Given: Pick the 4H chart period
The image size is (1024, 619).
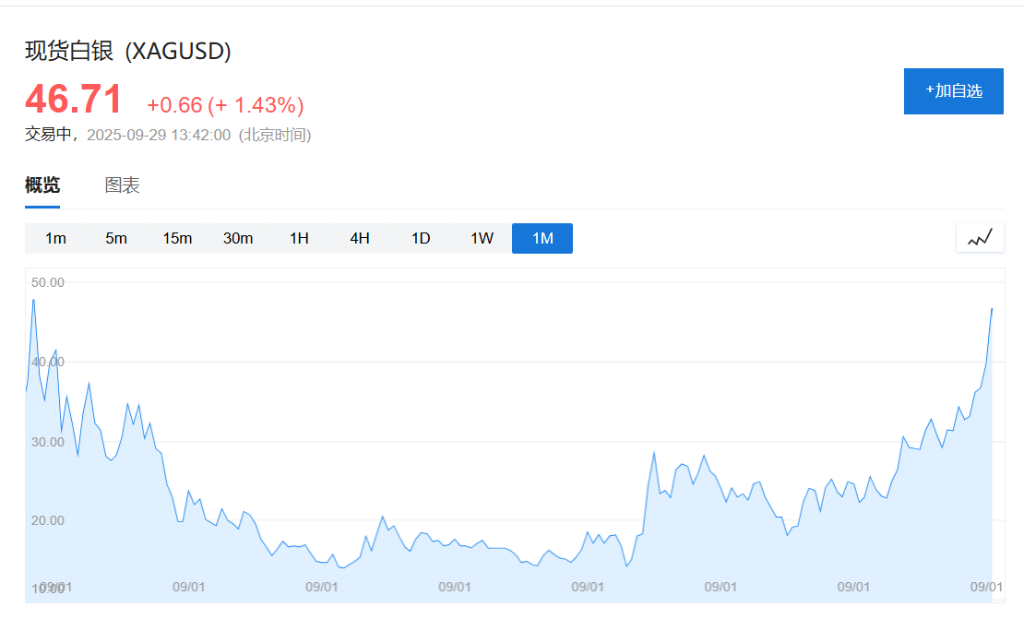Looking at the screenshot, I should pyautogui.click(x=360, y=238).
